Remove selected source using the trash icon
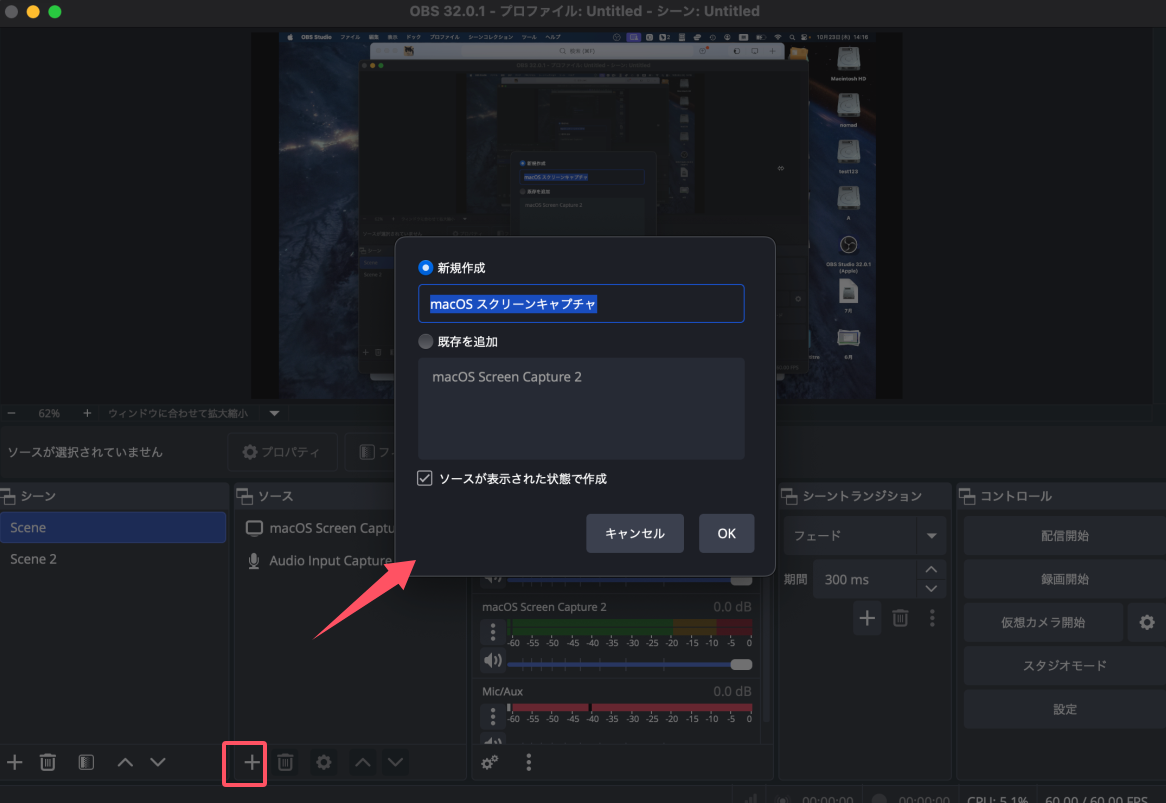Image resolution: width=1166 pixels, height=803 pixels. click(285, 761)
